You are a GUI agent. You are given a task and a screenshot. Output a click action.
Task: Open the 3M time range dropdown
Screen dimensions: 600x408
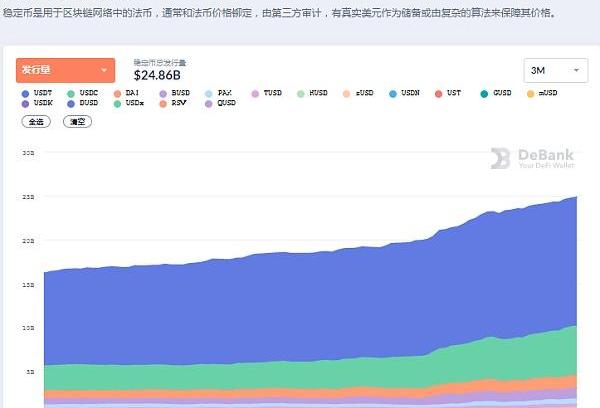tap(556, 70)
